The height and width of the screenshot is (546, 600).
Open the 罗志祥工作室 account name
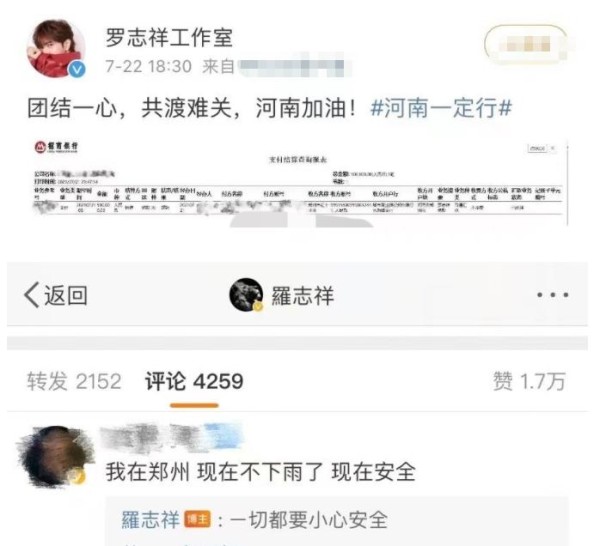tap(169, 37)
